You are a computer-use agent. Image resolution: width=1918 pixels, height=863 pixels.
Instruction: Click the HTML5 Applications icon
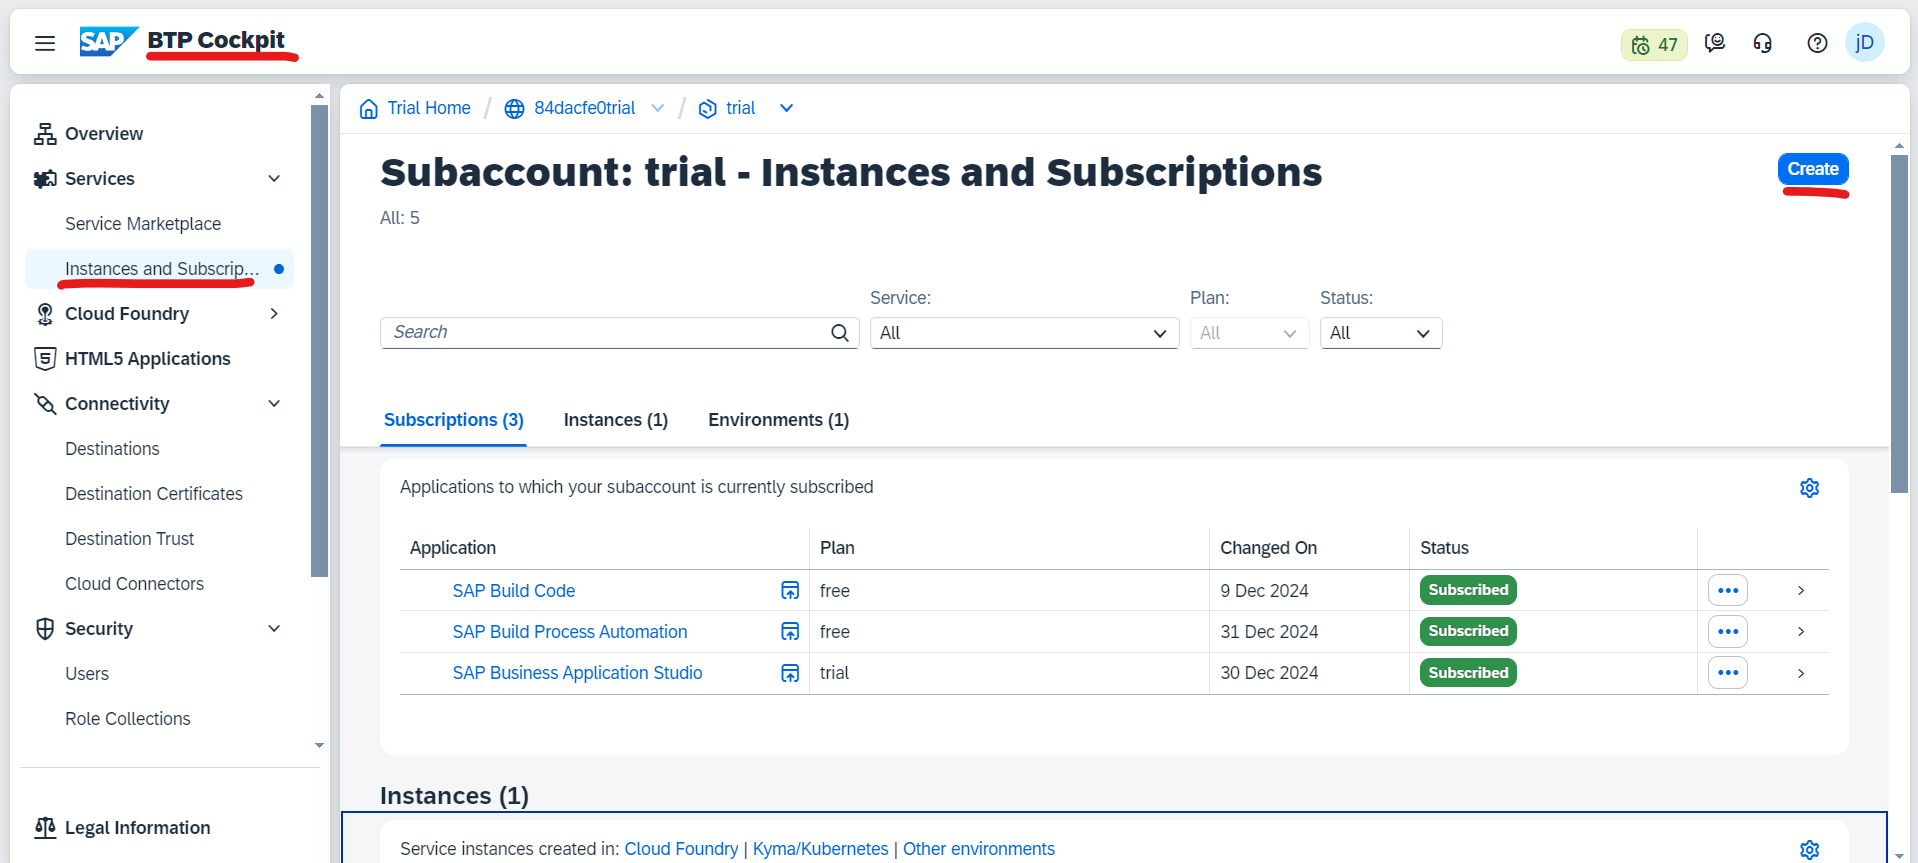[x=45, y=359]
